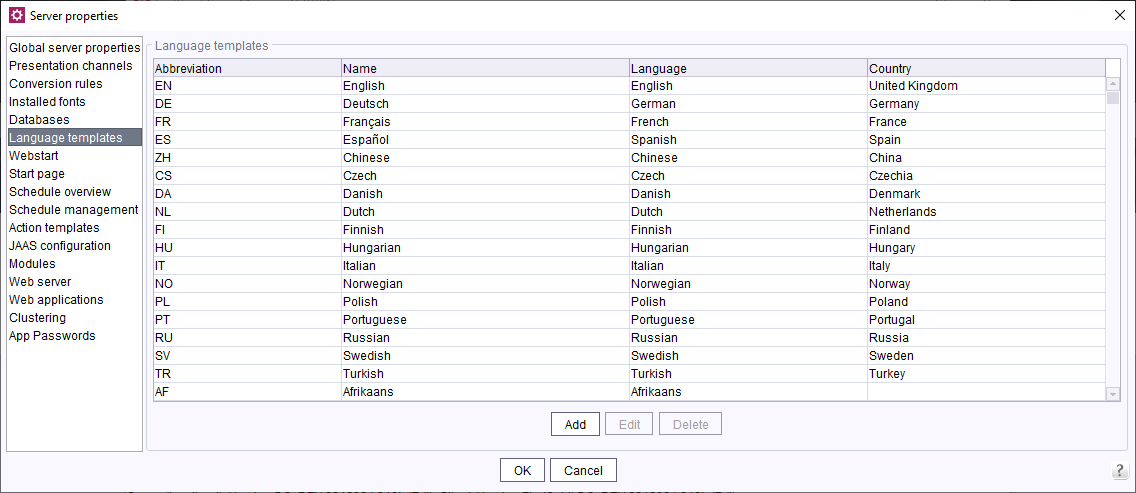Click the Italy country cell
Image resolution: width=1136 pixels, height=493 pixels.
[x=987, y=265]
